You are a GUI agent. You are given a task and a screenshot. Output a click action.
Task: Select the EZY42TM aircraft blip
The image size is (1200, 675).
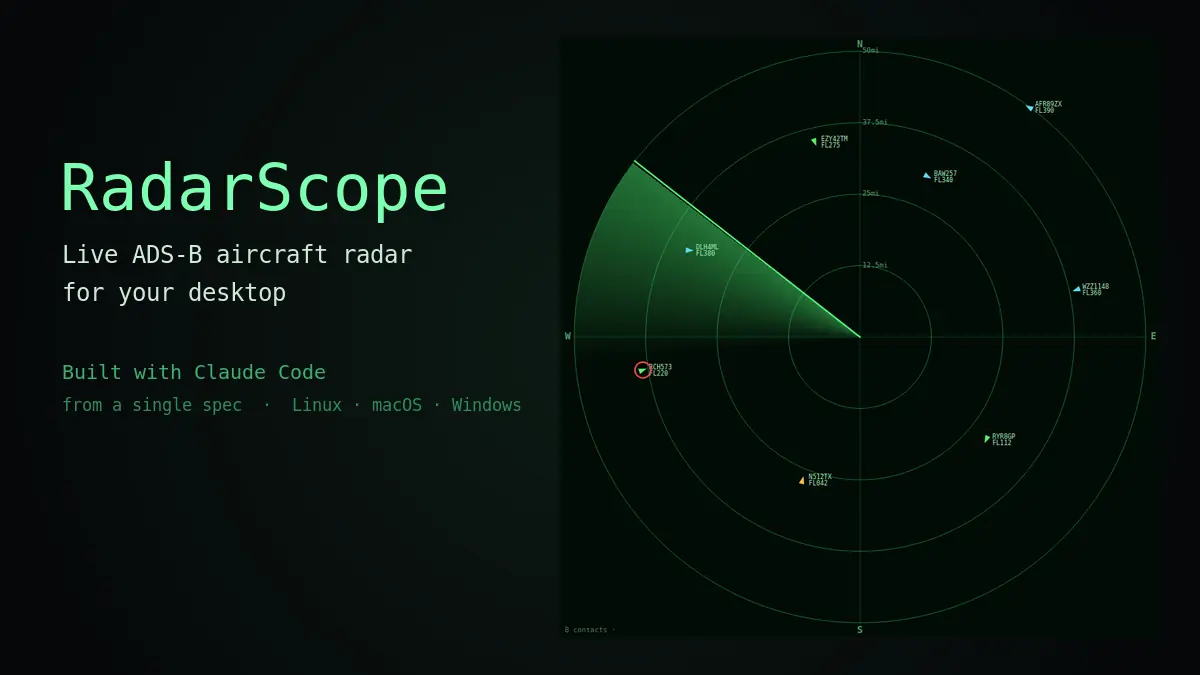[x=814, y=141]
